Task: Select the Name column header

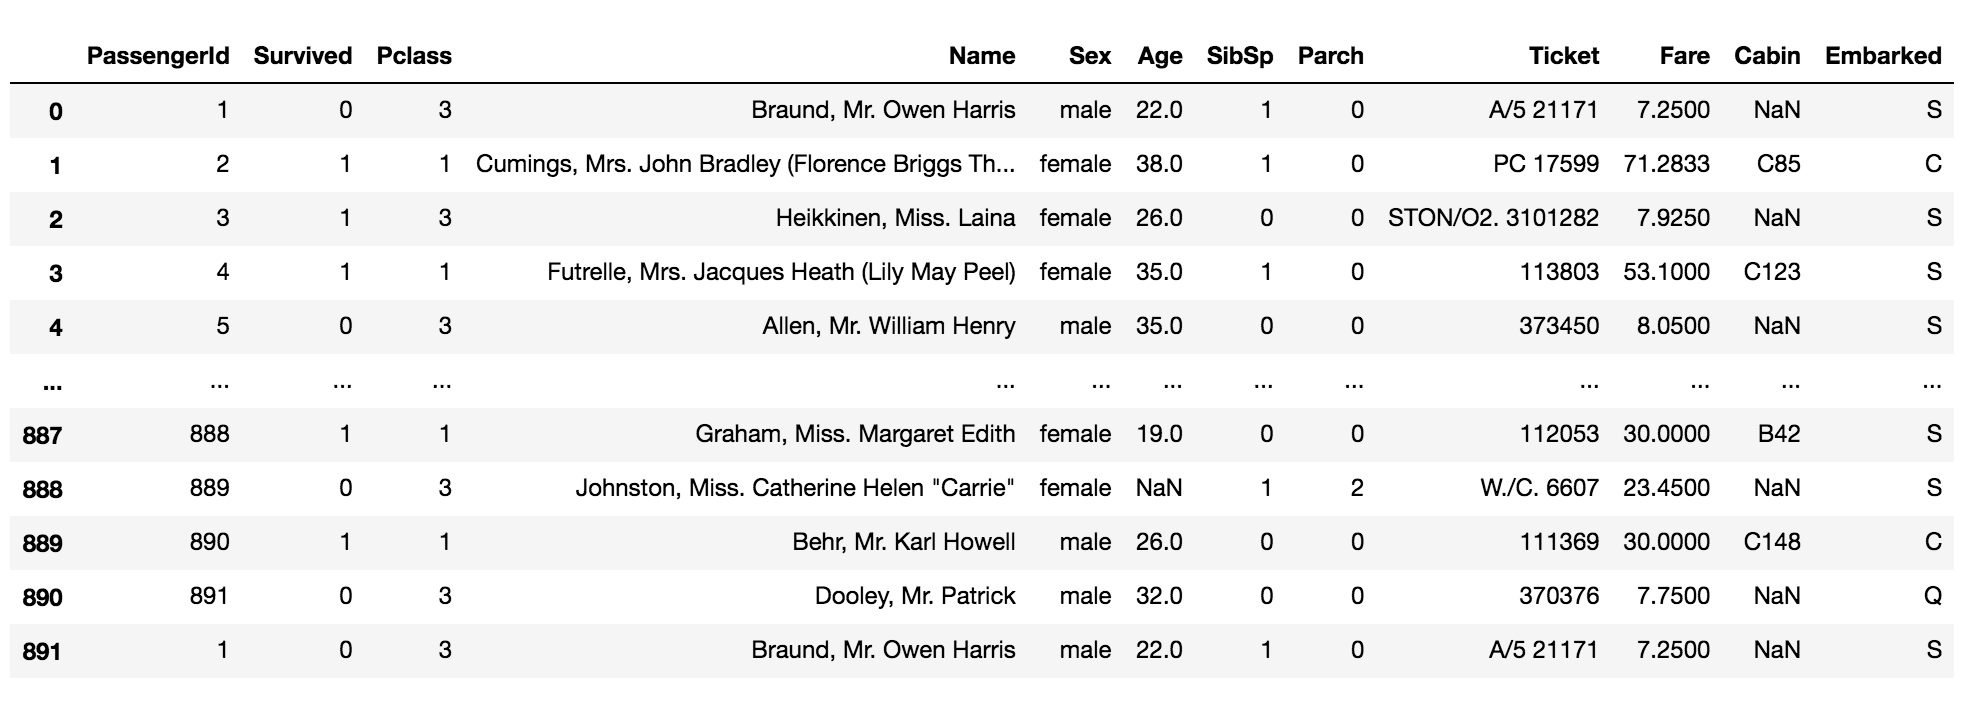Action: [x=981, y=56]
